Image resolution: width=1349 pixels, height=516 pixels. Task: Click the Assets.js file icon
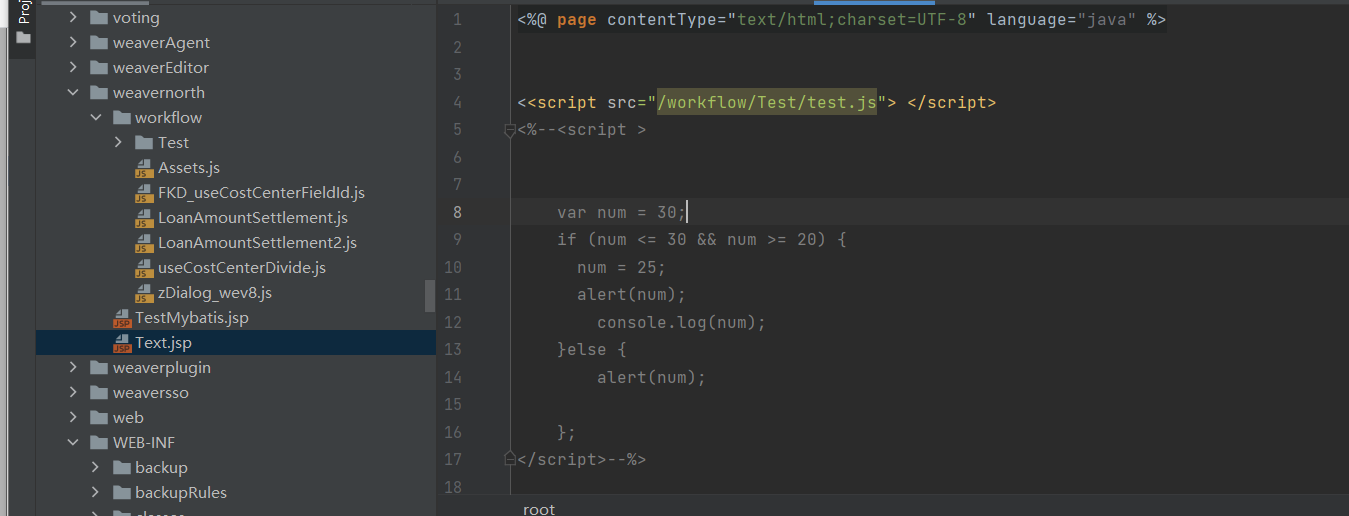pos(143,168)
